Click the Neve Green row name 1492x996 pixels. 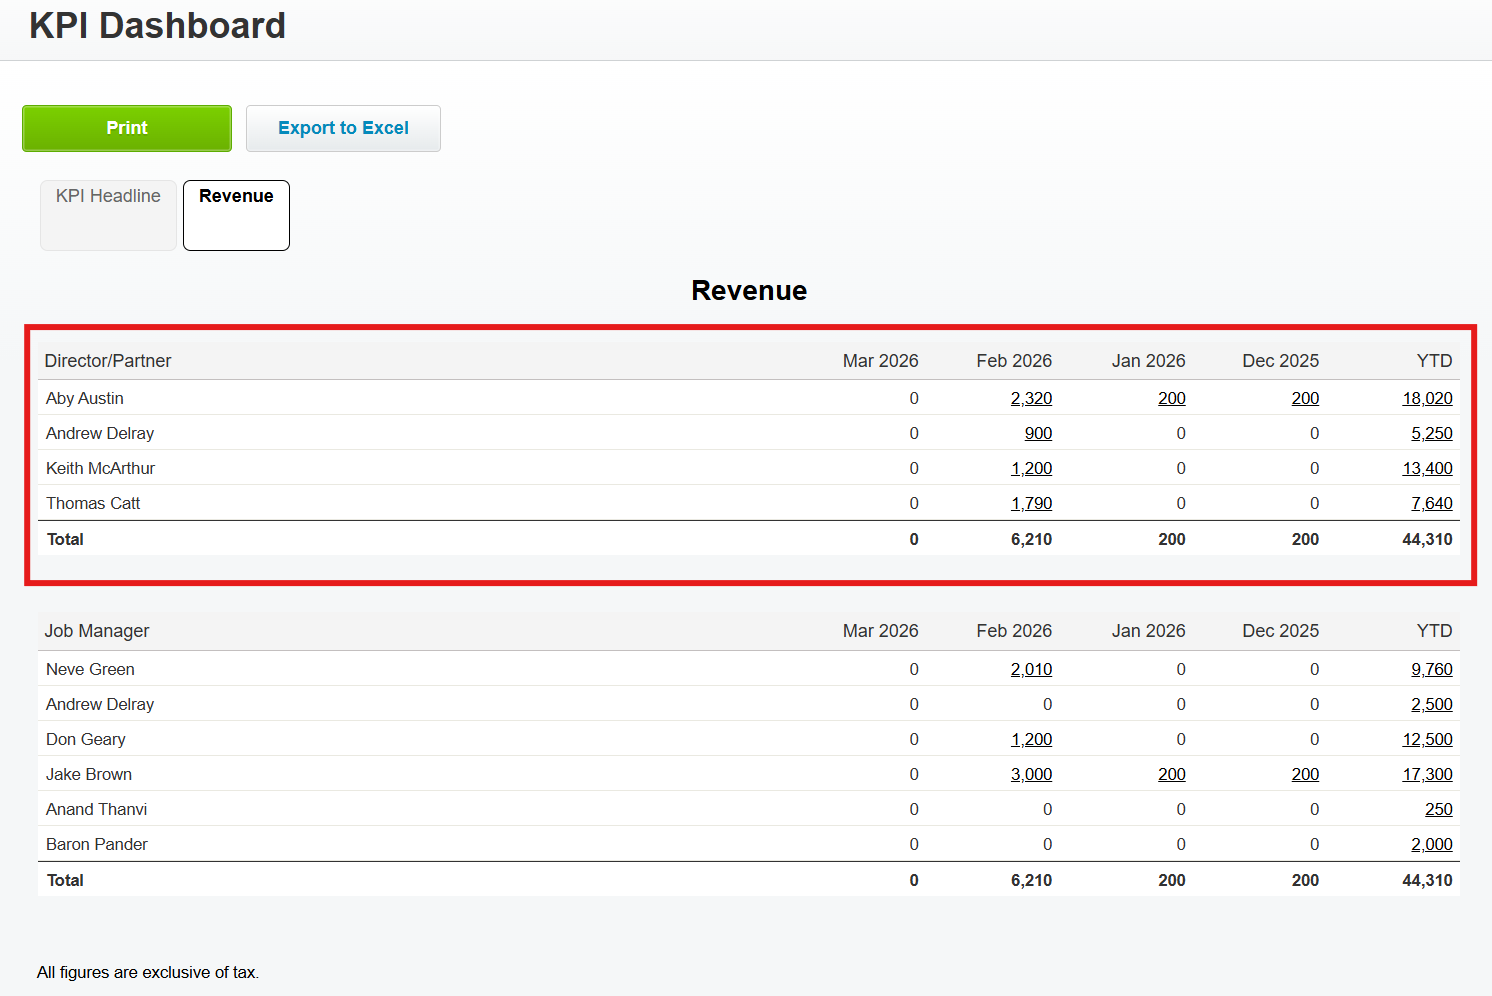(x=90, y=669)
